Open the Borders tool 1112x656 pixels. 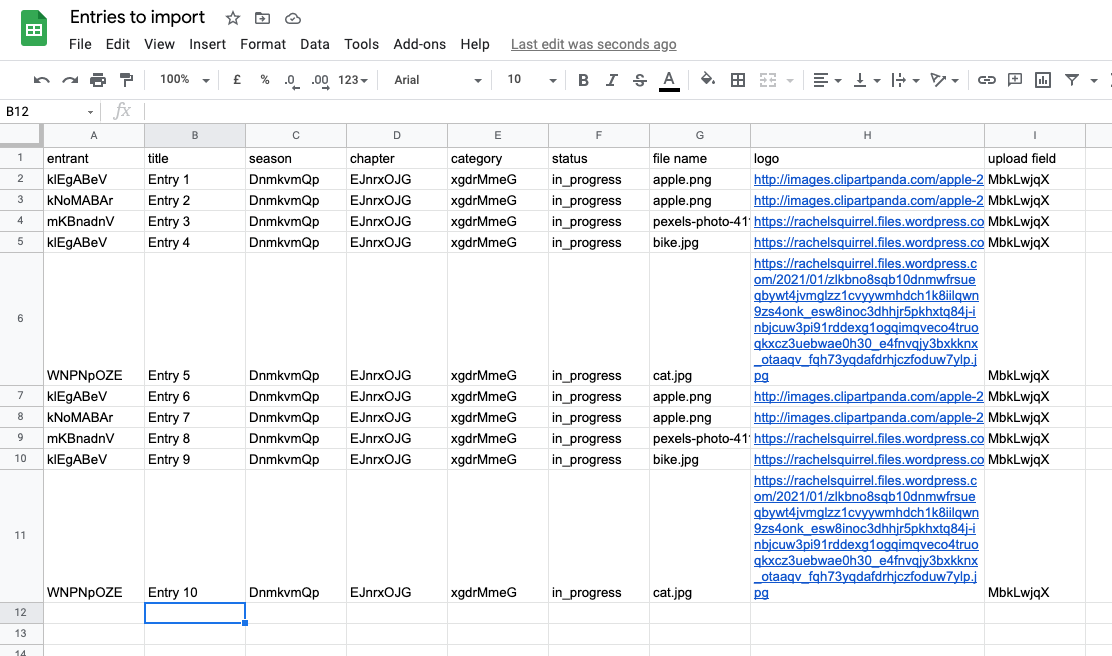pyautogui.click(x=737, y=79)
